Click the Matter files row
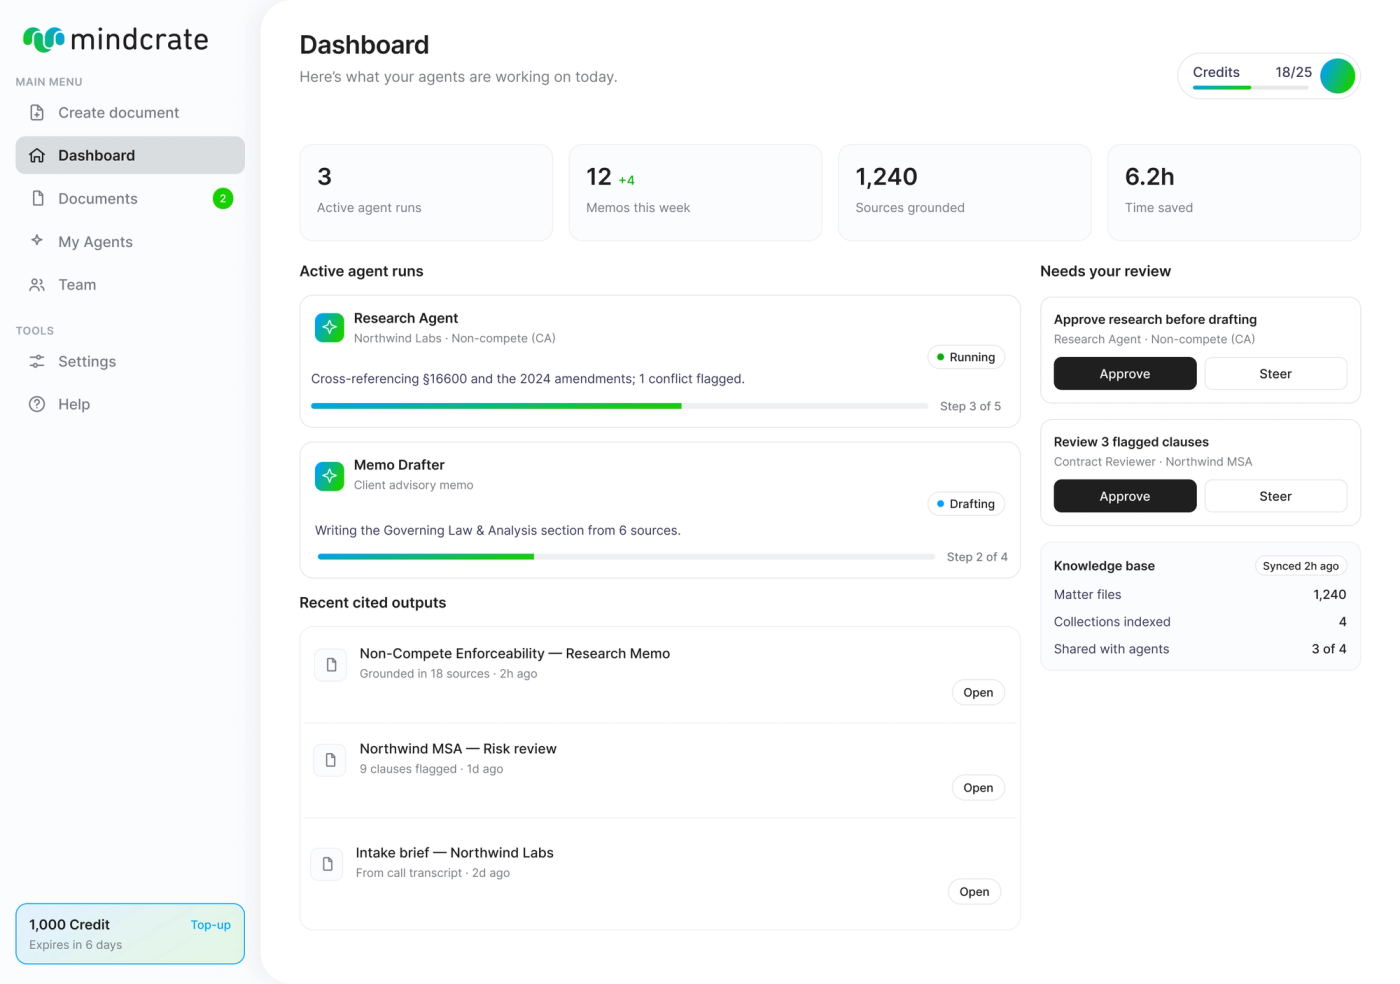The width and height of the screenshot is (1400, 984). coord(1200,595)
